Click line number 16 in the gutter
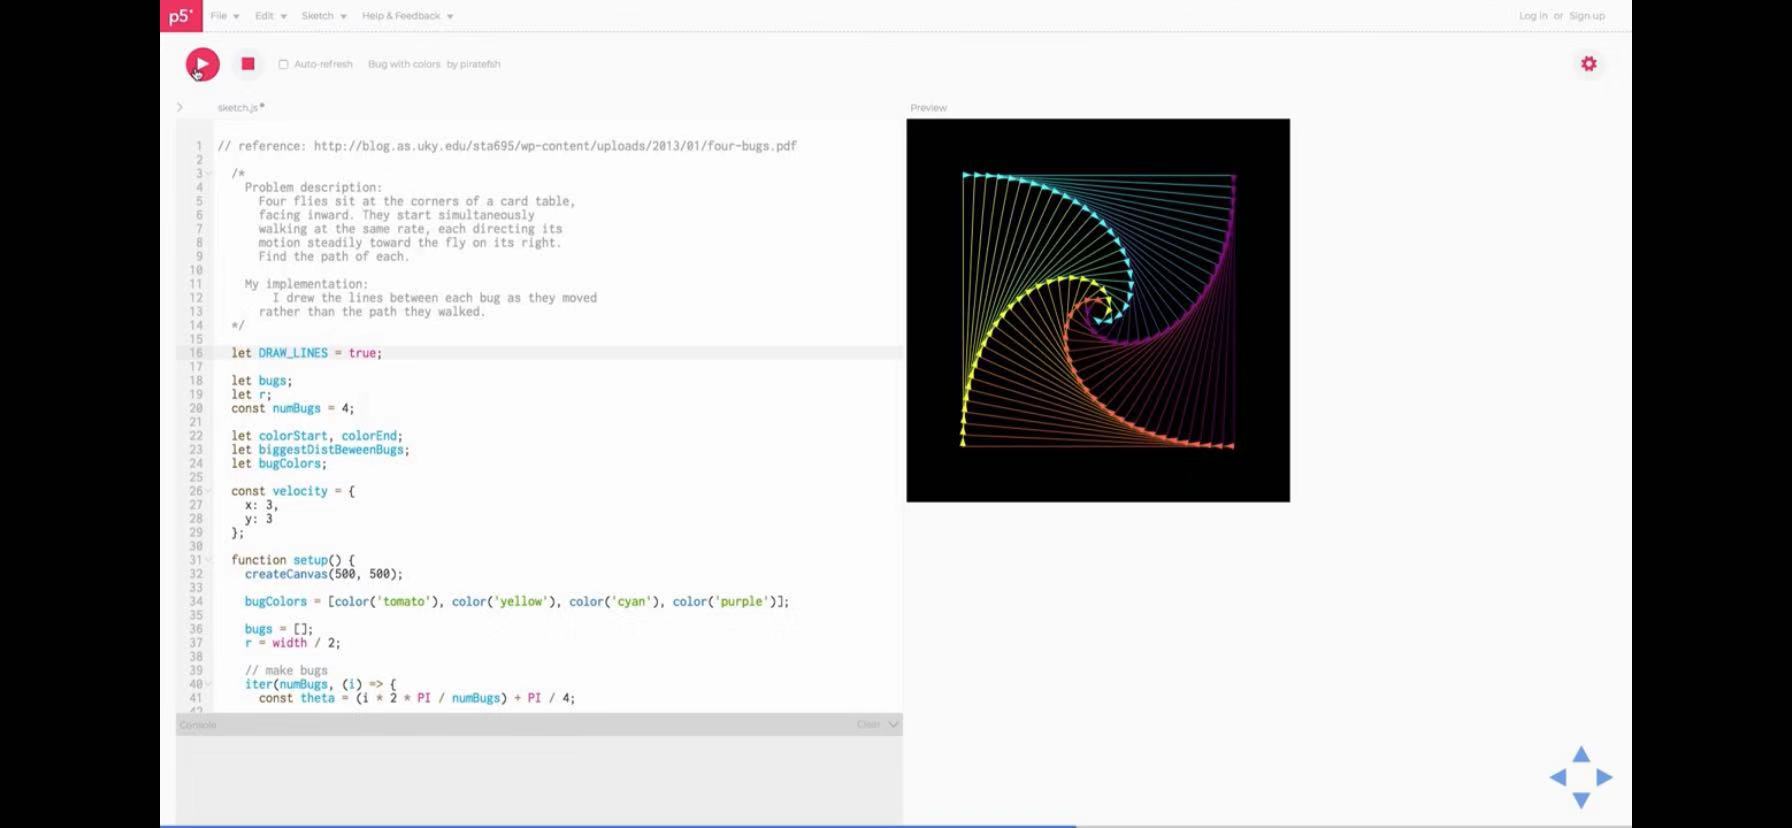Viewport: 1792px width, 828px height. pyautogui.click(x=196, y=353)
